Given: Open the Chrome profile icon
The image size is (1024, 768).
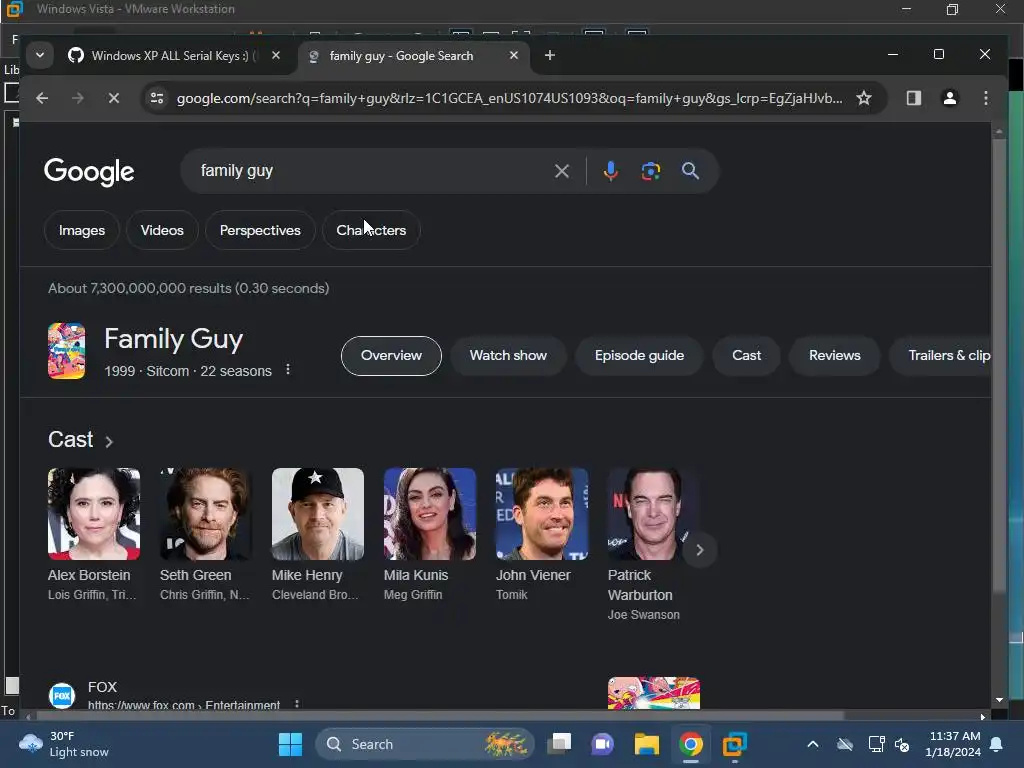Looking at the screenshot, I should click(x=950, y=98).
